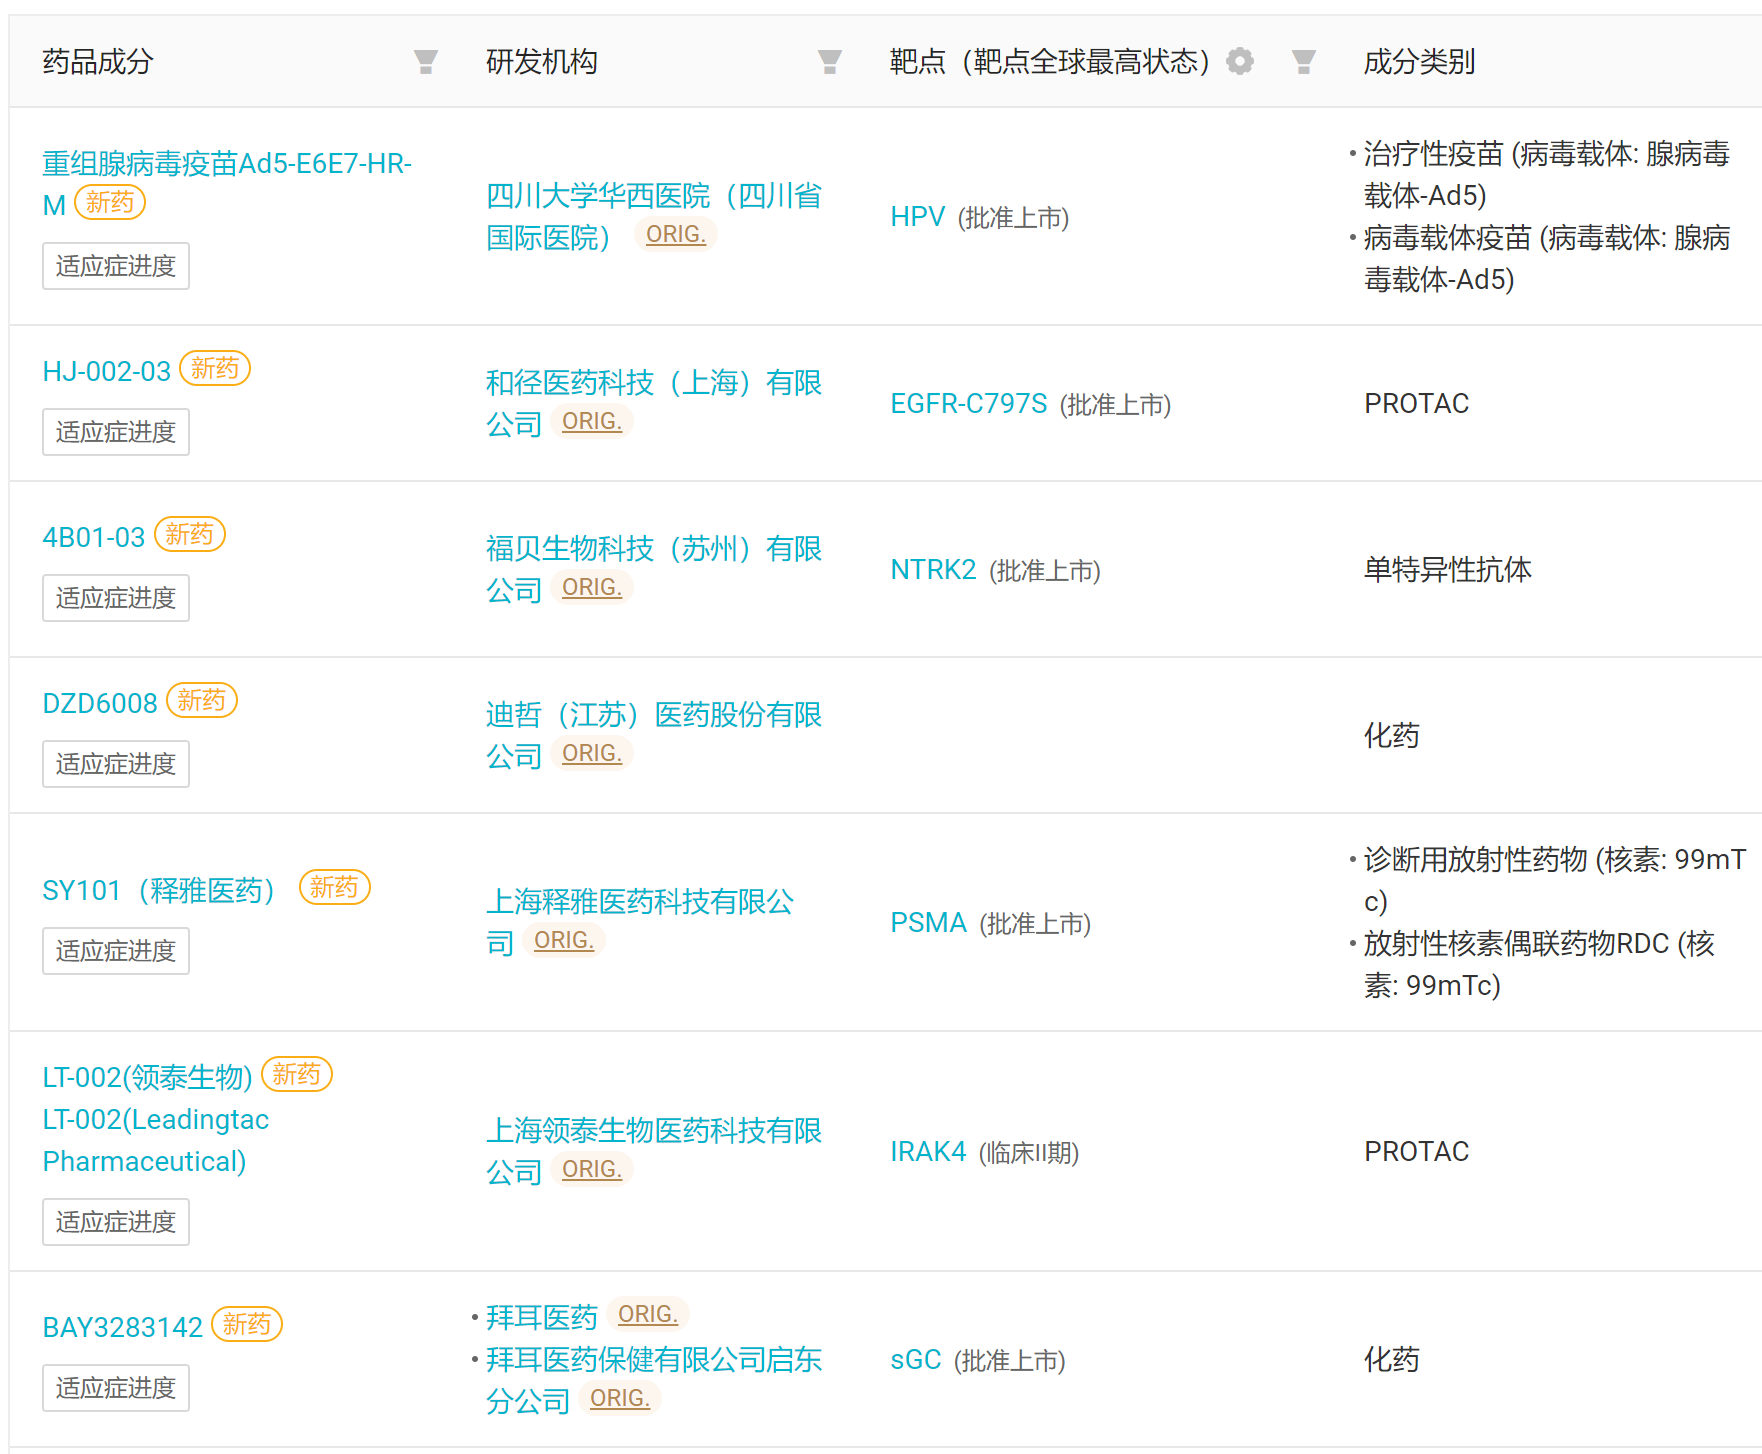Click ORIG. tag of 和径医药科技
The image size is (1762, 1454).
(x=592, y=422)
